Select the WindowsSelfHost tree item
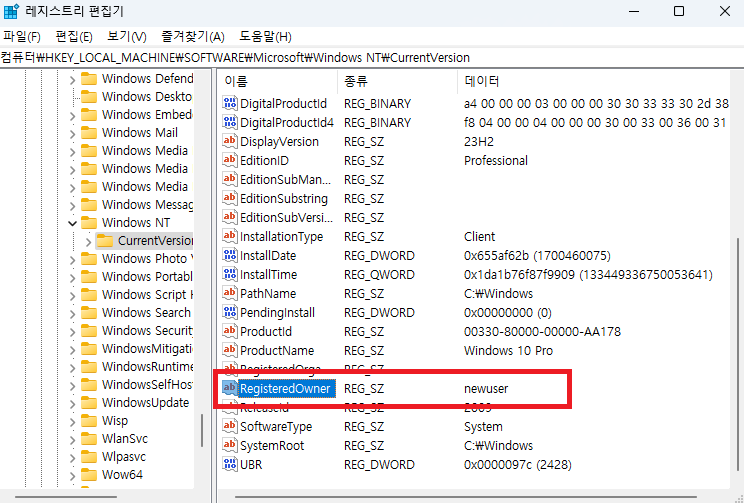The width and height of the screenshot is (744, 503). [148, 385]
